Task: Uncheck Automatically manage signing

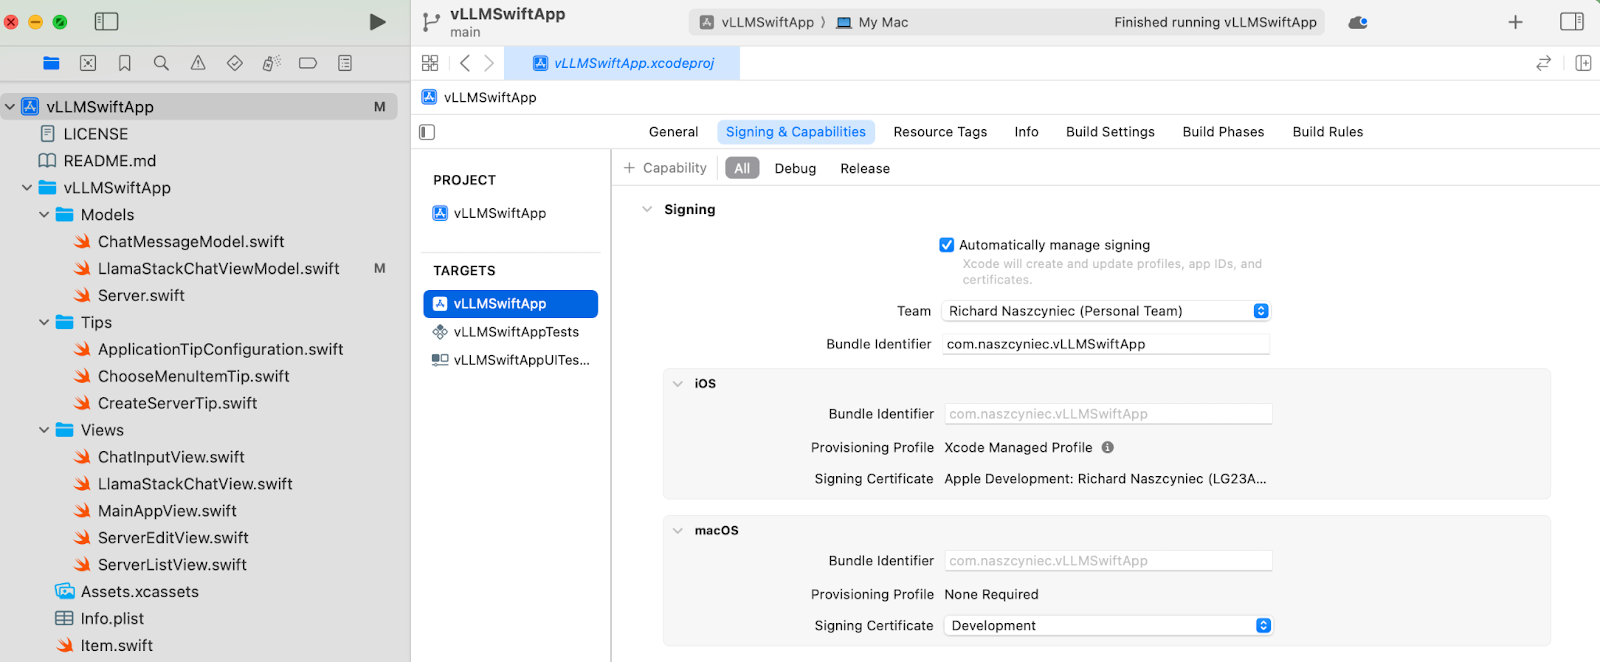Action: point(947,245)
